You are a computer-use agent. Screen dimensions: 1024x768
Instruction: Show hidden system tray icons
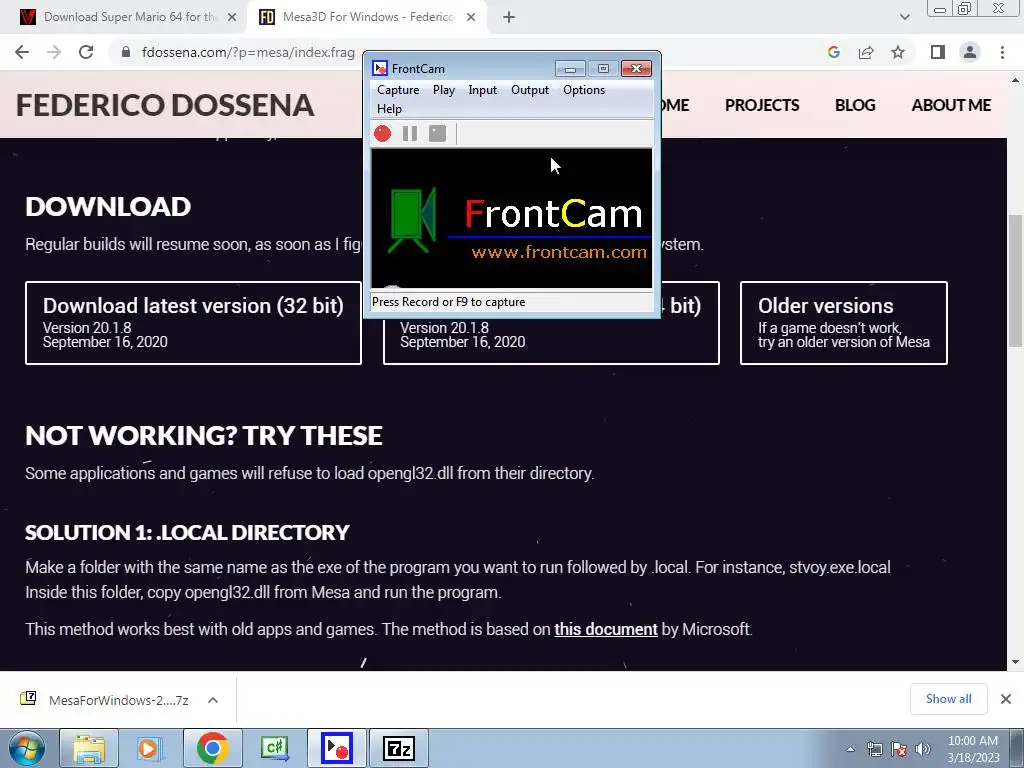(850, 749)
